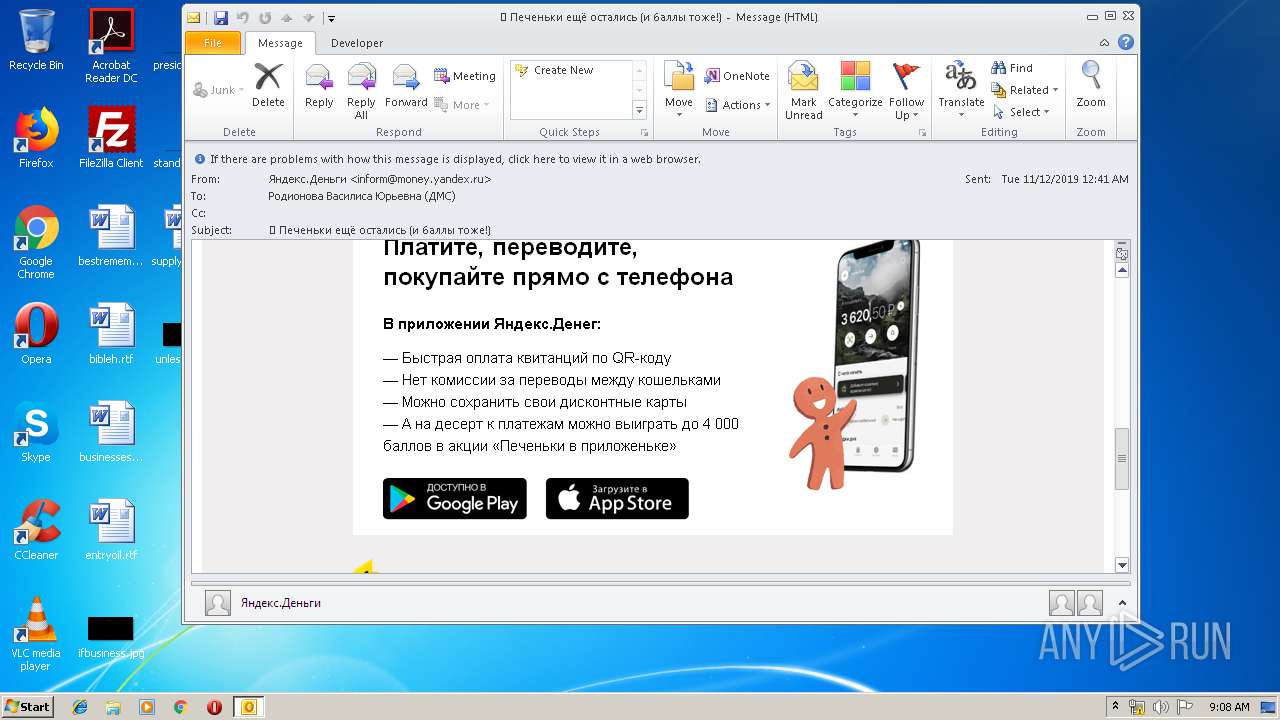This screenshot has height=720, width=1280.
Task: Click the view-in-browser info bar
Action: 455,159
